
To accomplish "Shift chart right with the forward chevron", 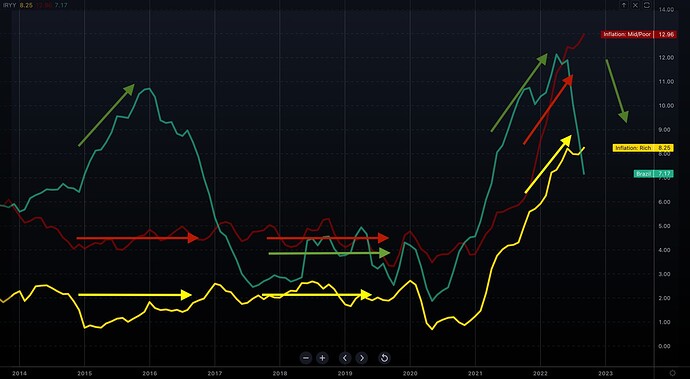I will pos(362,358).
